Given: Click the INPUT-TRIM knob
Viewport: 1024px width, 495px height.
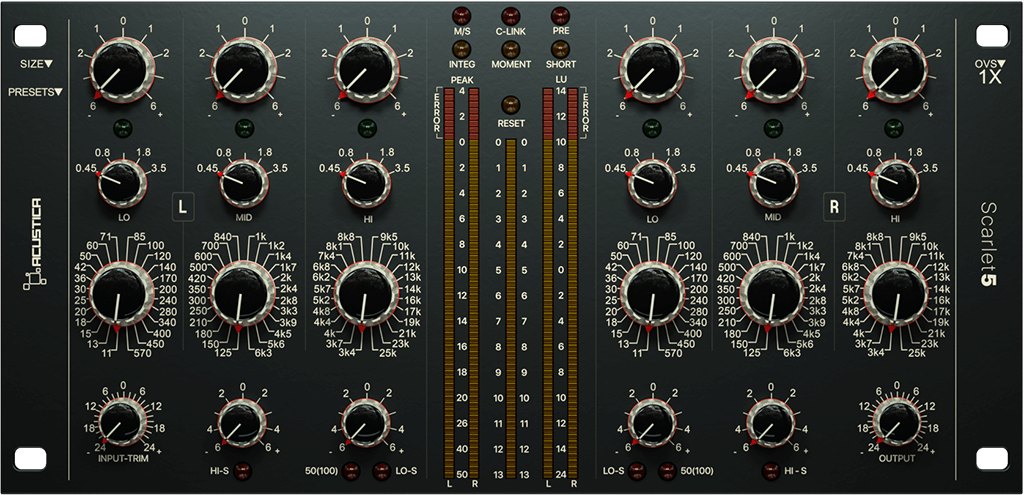Looking at the screenshot, I should coord(121,422).
